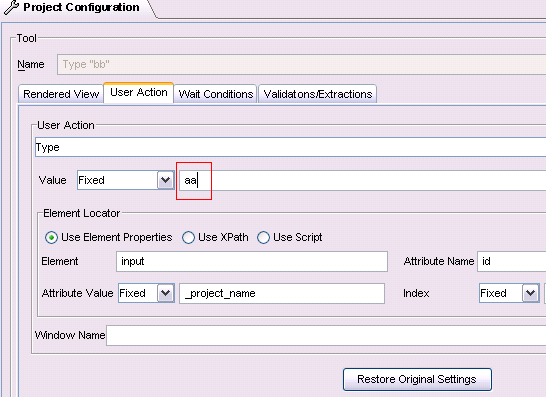Click the User Action Type field
The width and height of the screenshot is (546, 397).
pyautogui.click(x=290, y=147)
